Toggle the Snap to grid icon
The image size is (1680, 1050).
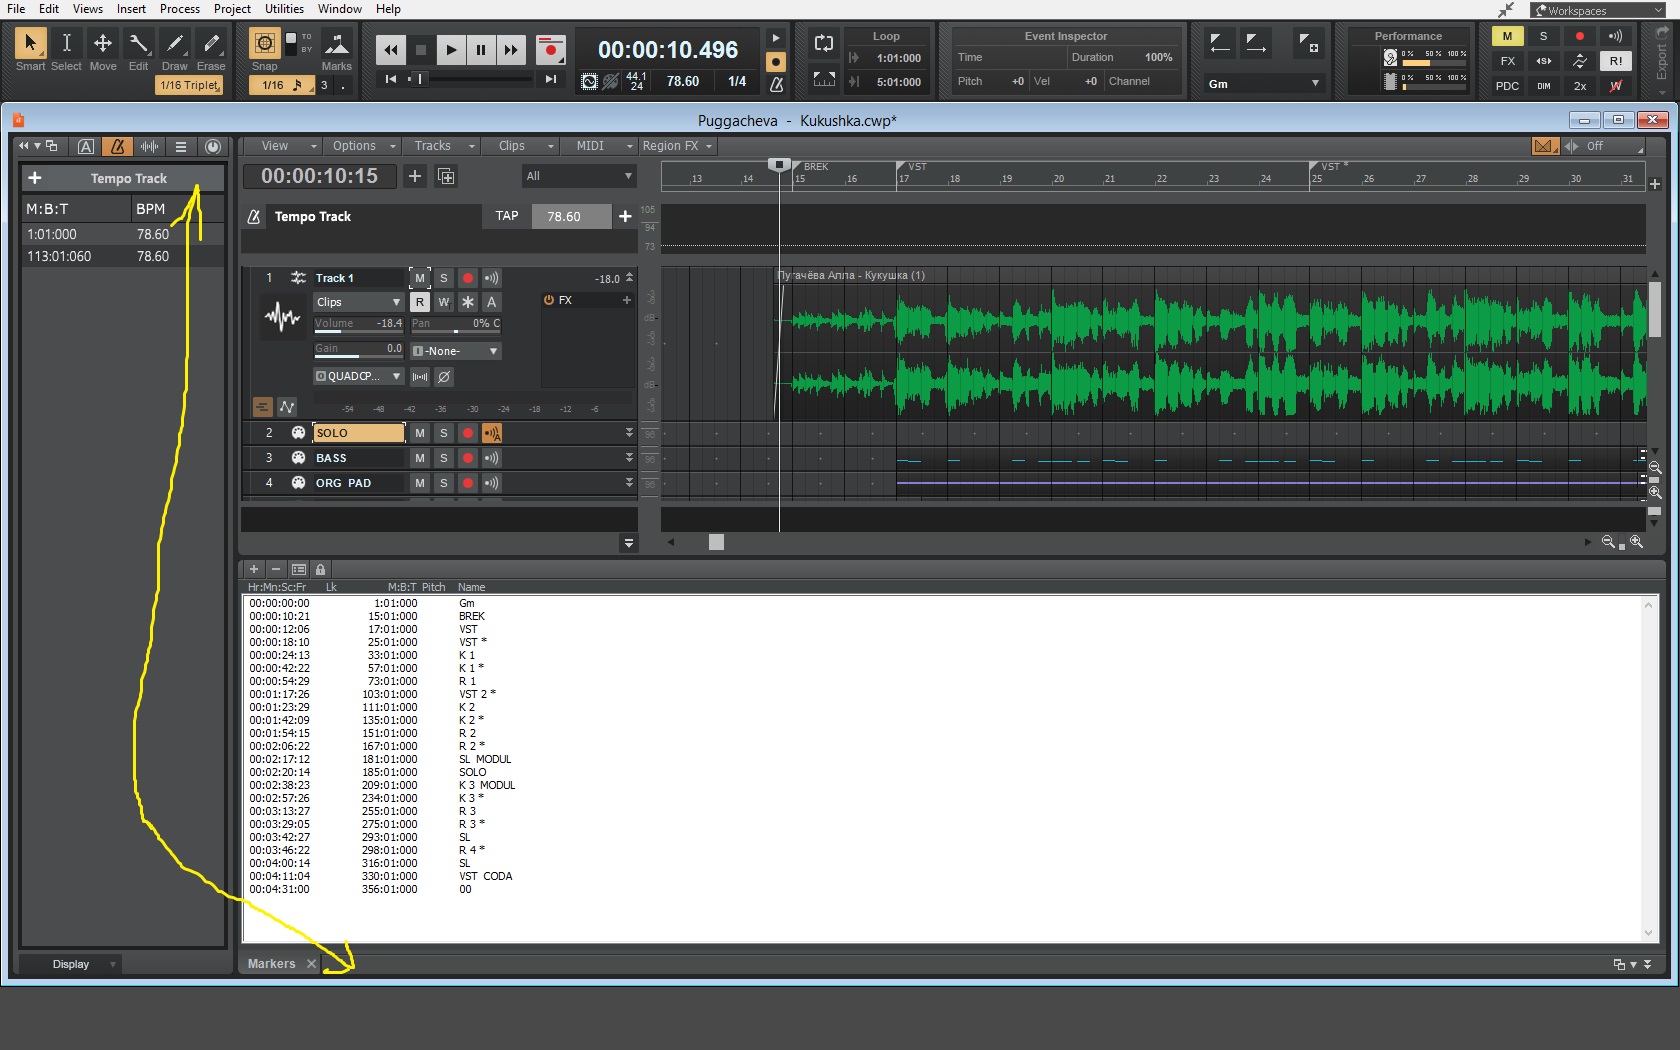click(x=264, y=44)
